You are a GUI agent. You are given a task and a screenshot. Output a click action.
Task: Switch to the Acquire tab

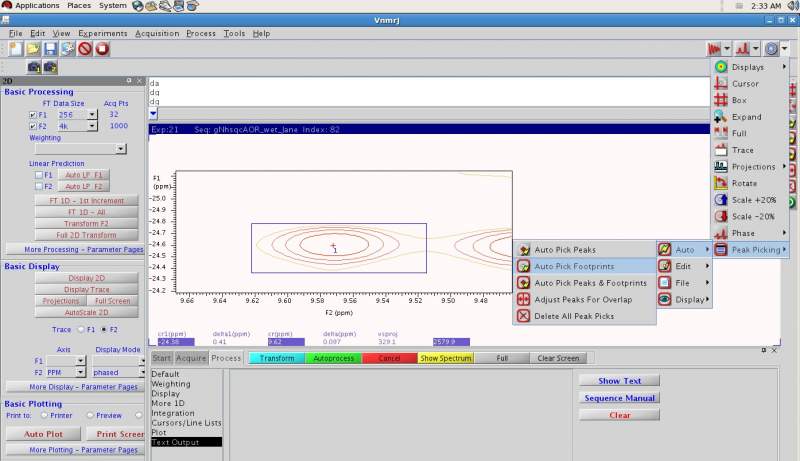[192, 358]
